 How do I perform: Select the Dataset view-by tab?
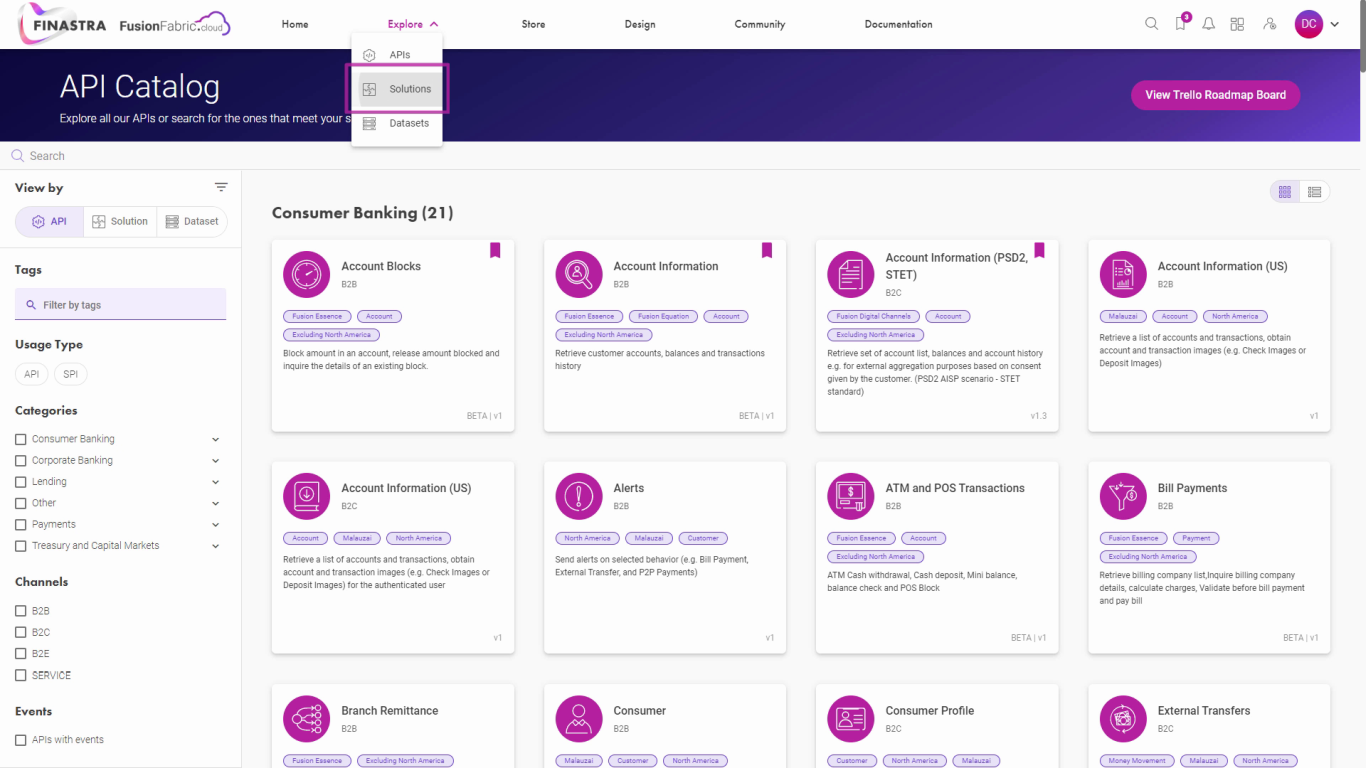click(192, 221)
